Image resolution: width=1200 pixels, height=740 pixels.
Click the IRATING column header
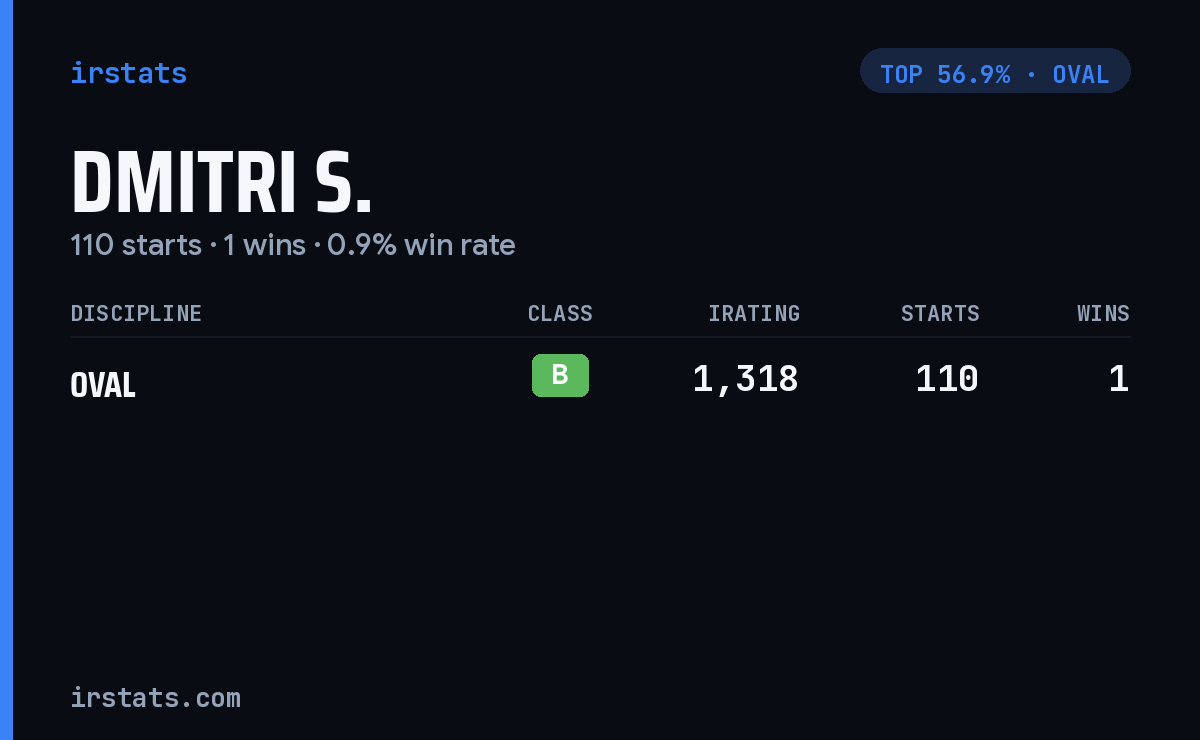point(754,314)
